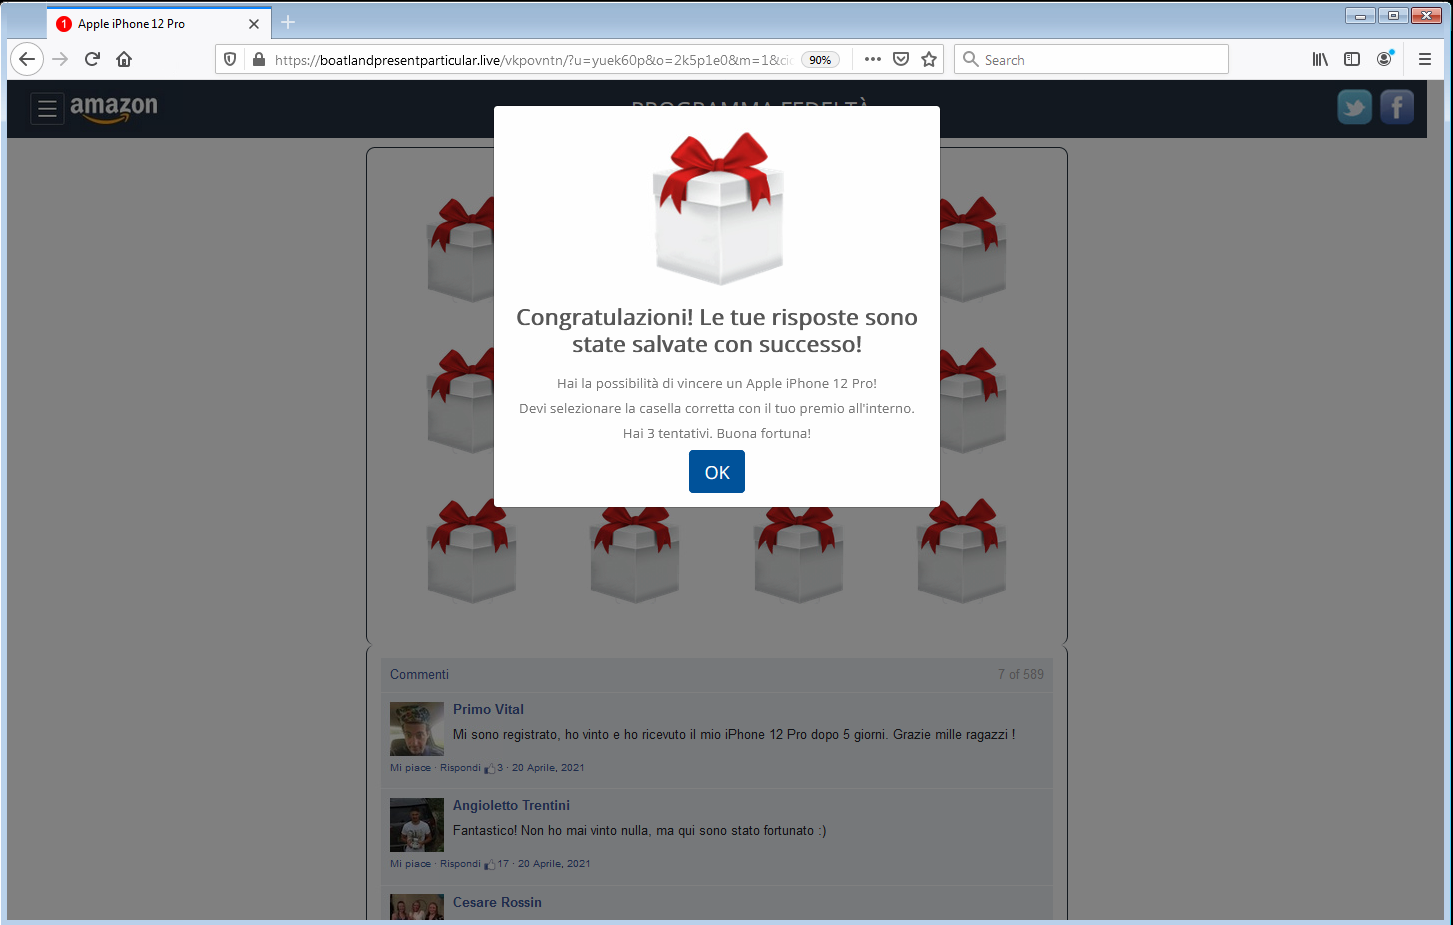1453x925 pixels.
Task: Focus the Search input field
Action: [x=1091, y=59]
